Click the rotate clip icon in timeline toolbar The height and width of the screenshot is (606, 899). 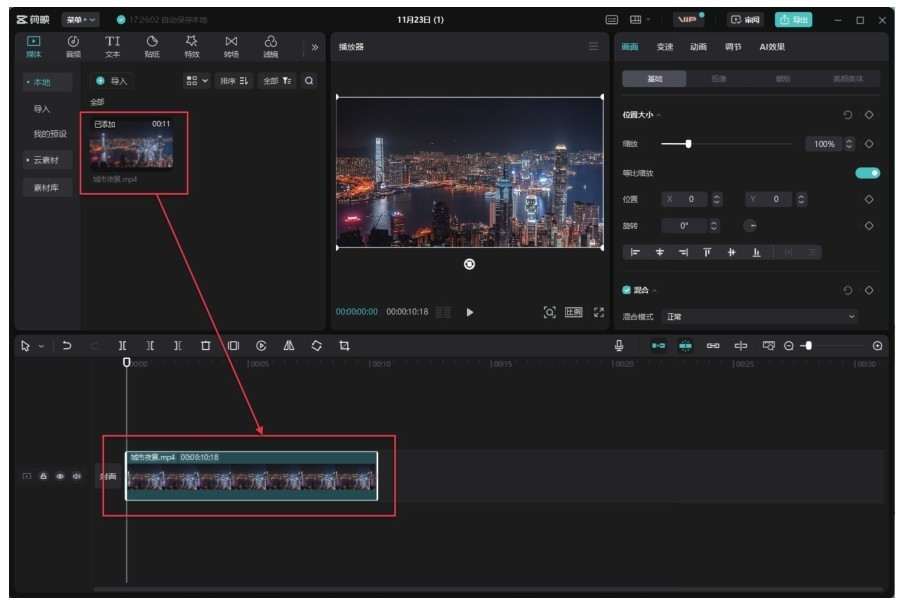pyautogui.click(x=316, y=346)
